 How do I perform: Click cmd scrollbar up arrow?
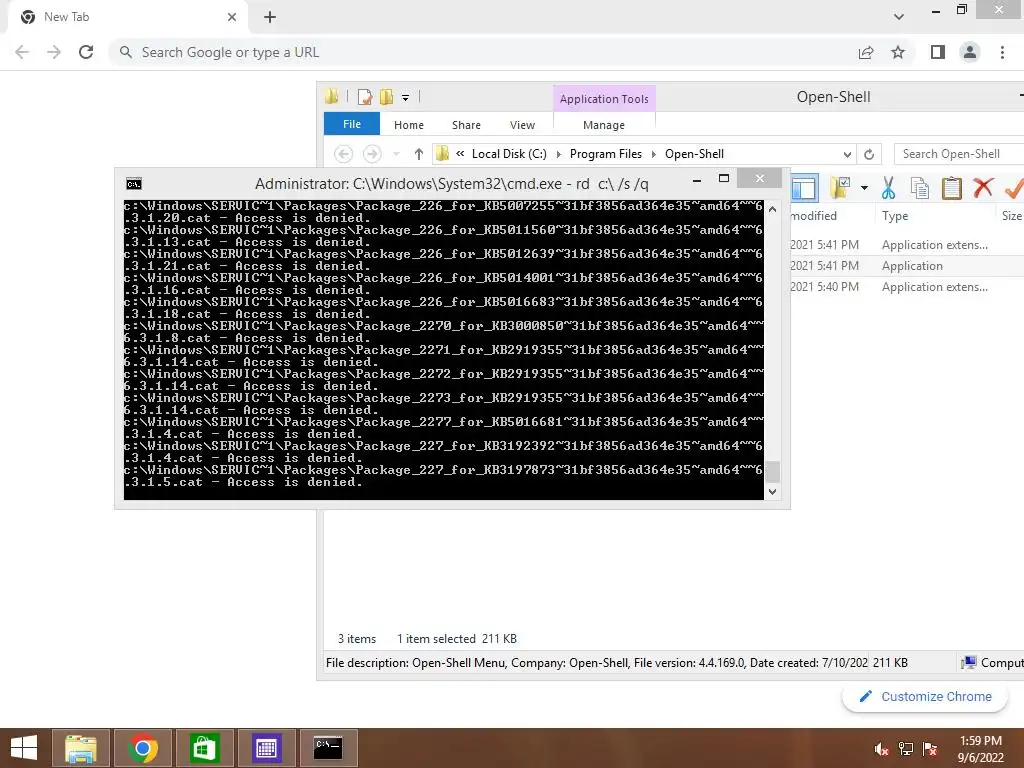click(773, 209)
